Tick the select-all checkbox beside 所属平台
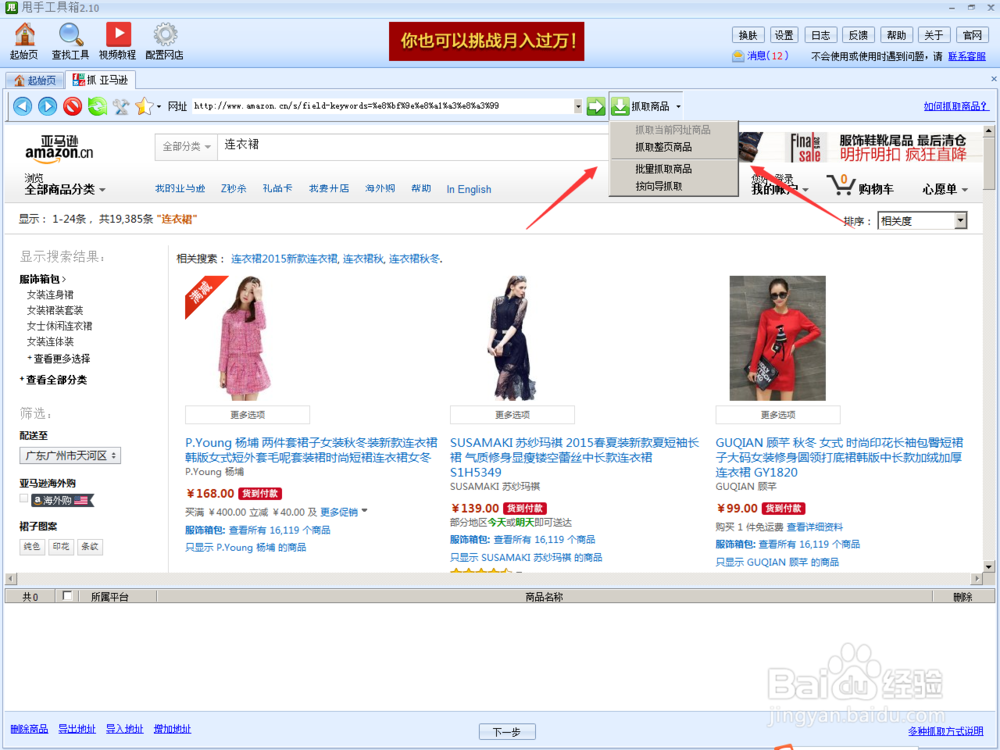 coord(66,596)
